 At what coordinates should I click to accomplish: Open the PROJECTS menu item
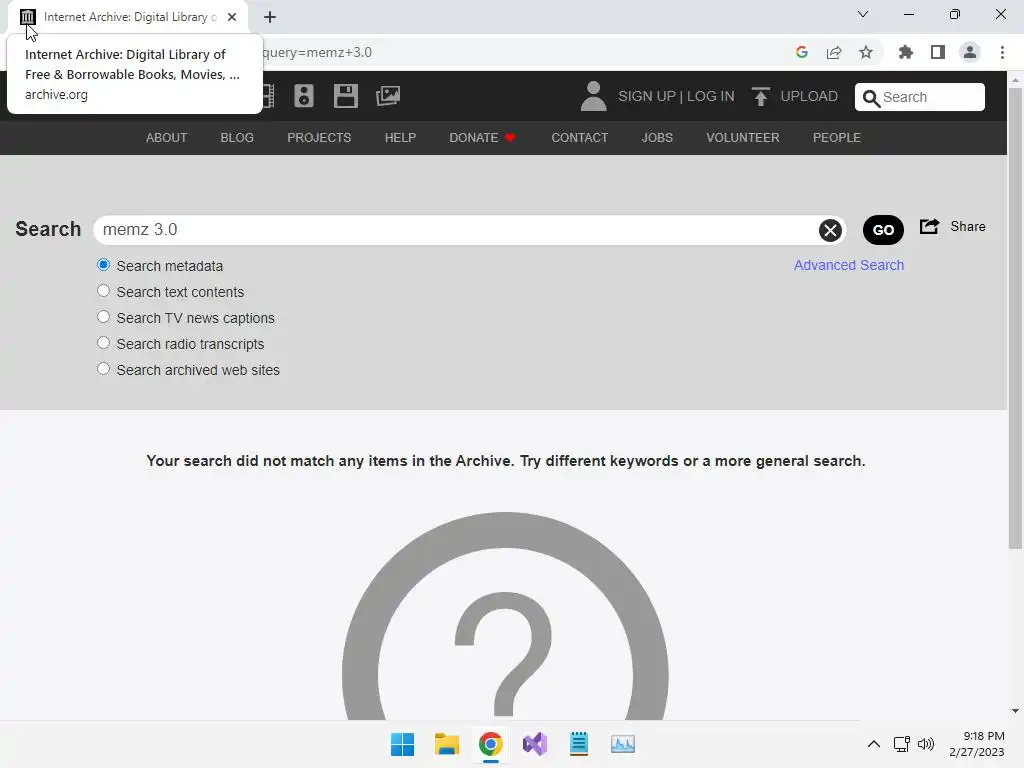pyautogui.click(x=319, y=138)
